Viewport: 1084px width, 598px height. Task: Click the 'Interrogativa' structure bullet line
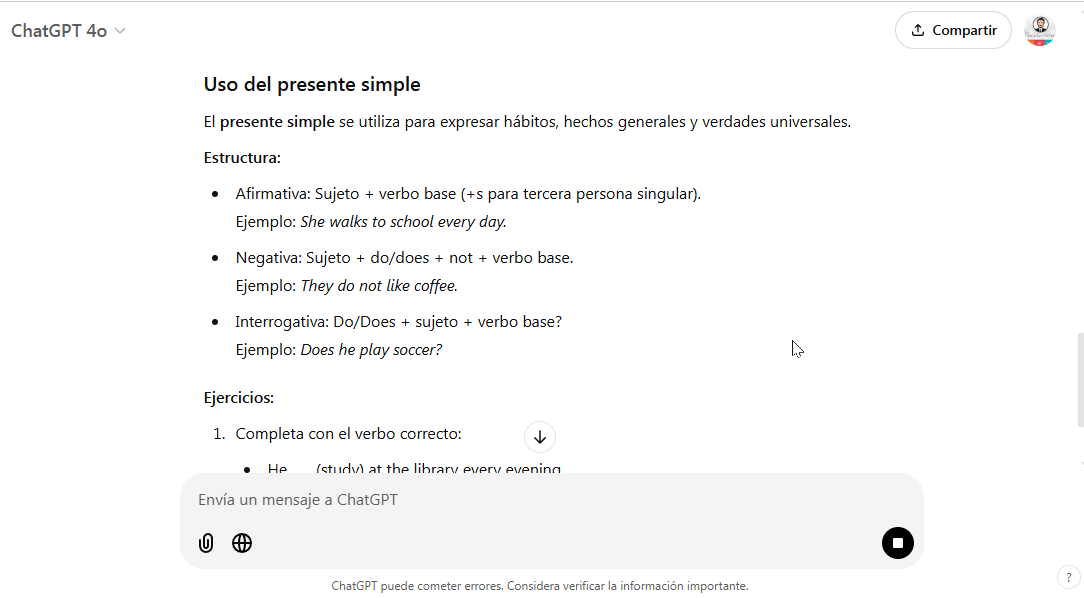(398, 322)
